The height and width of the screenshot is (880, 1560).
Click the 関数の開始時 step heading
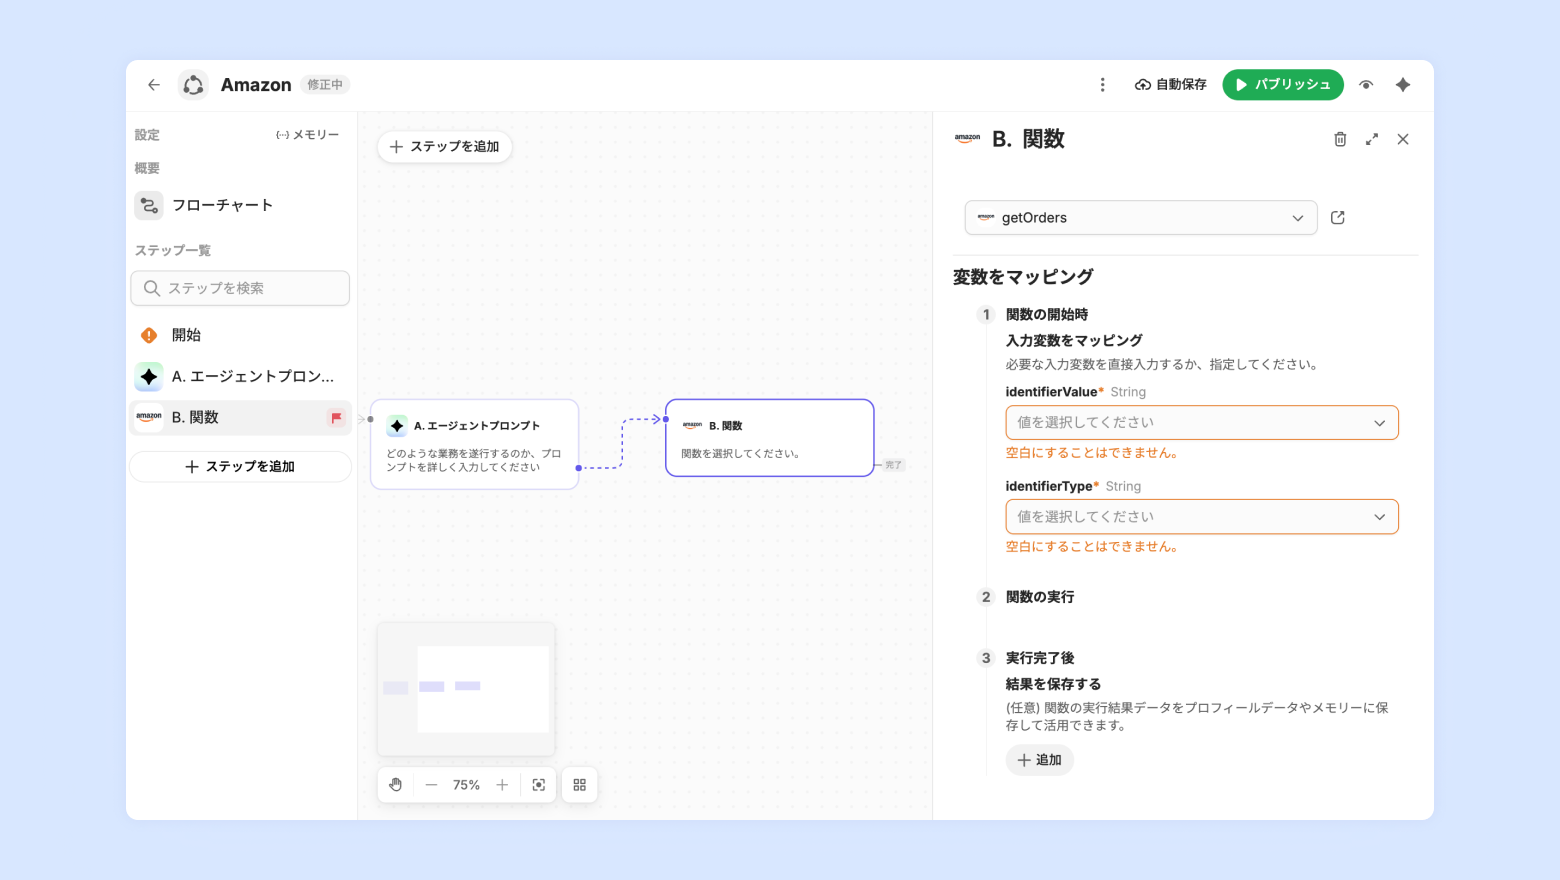pyautogui.click(x=1047, y=315)
